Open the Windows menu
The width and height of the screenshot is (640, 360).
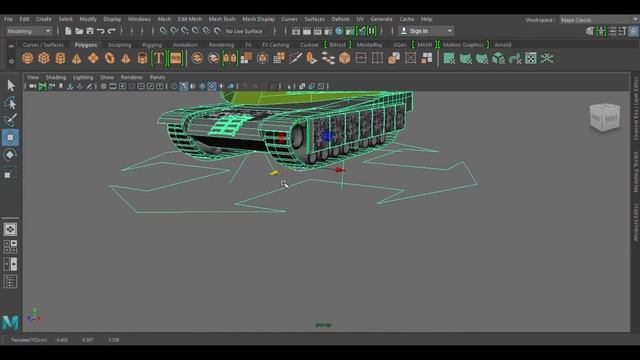(x=139, y=19)
